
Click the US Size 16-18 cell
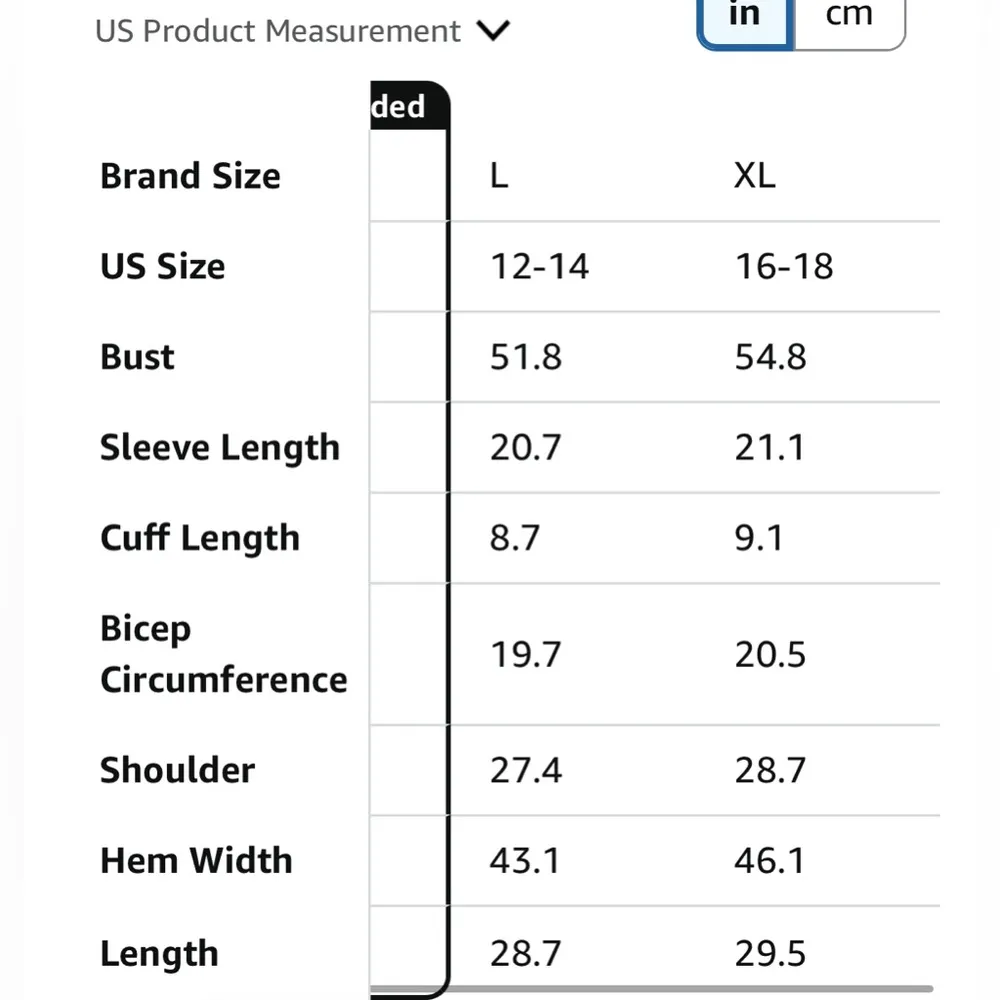[x=784, y=267]
